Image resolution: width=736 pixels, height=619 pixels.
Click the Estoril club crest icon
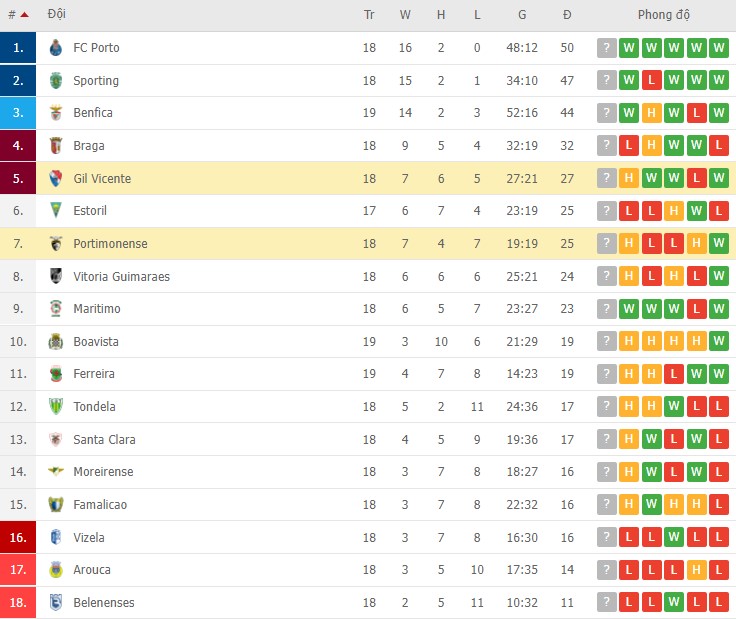(56, 211)
